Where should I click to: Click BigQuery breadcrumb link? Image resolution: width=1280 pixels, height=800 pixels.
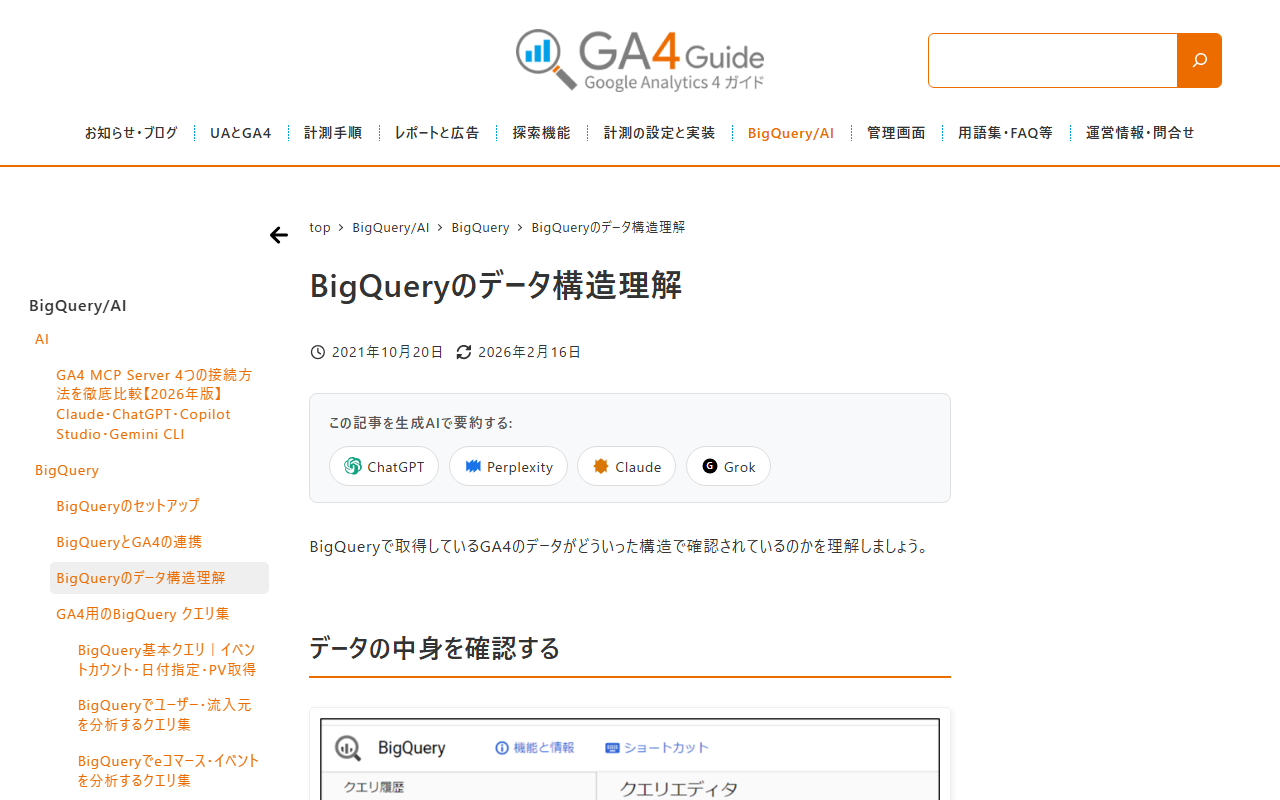(x=480, y=228)
